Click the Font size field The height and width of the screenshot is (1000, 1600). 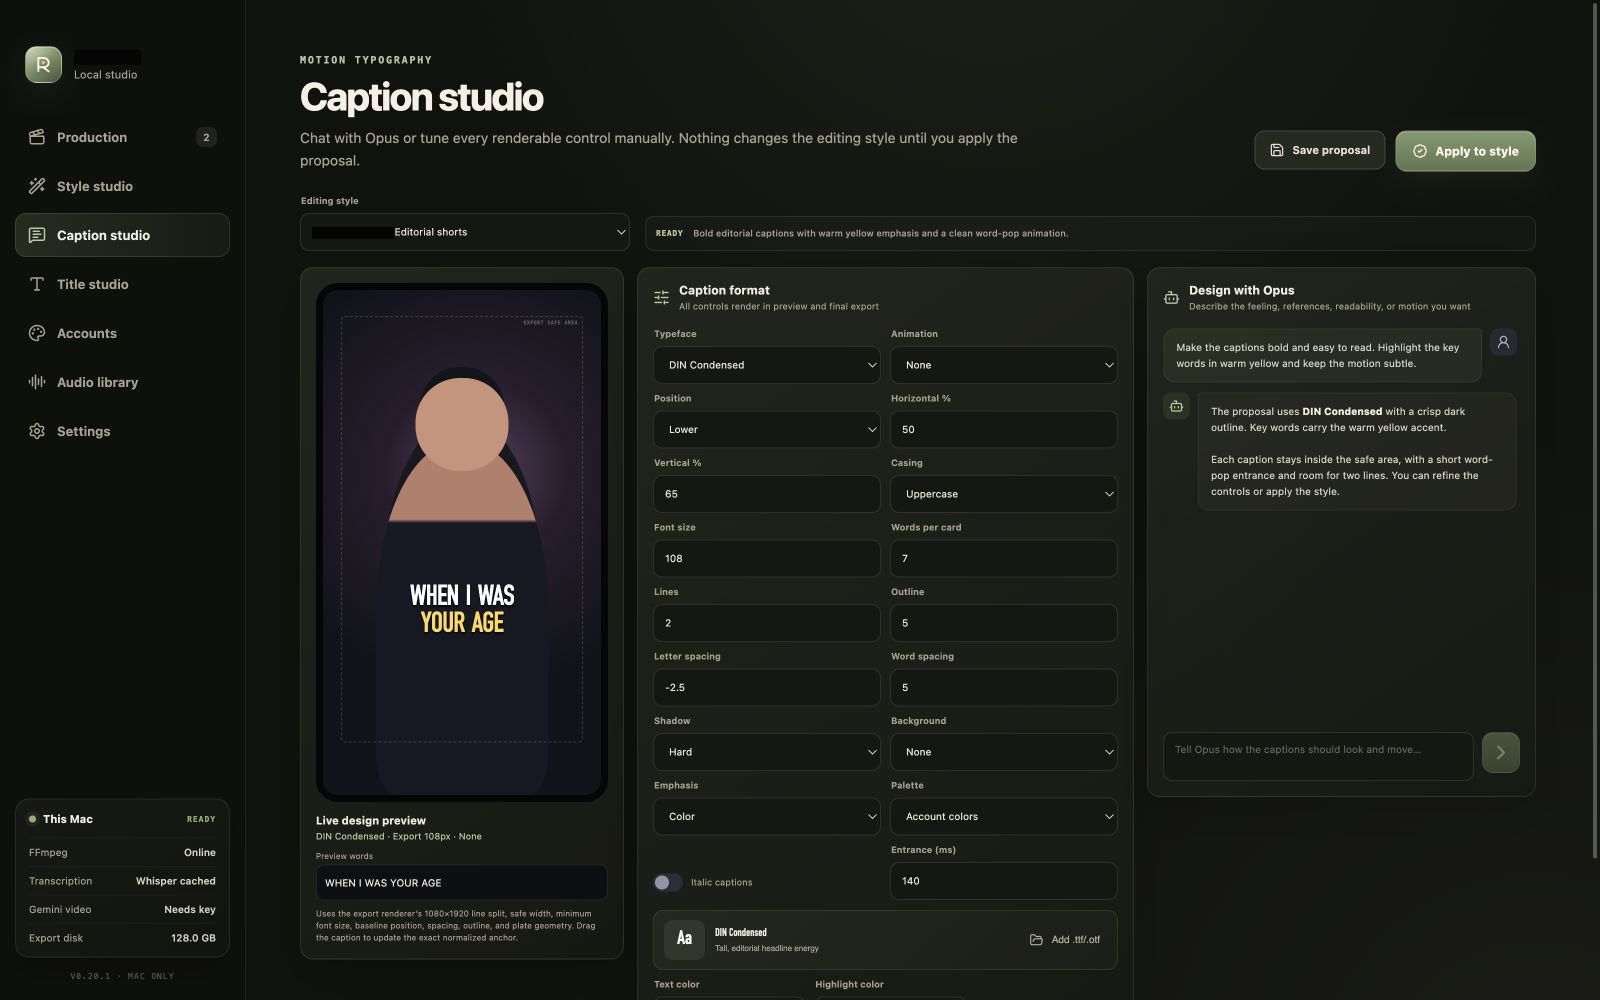(x=767, y=559)
